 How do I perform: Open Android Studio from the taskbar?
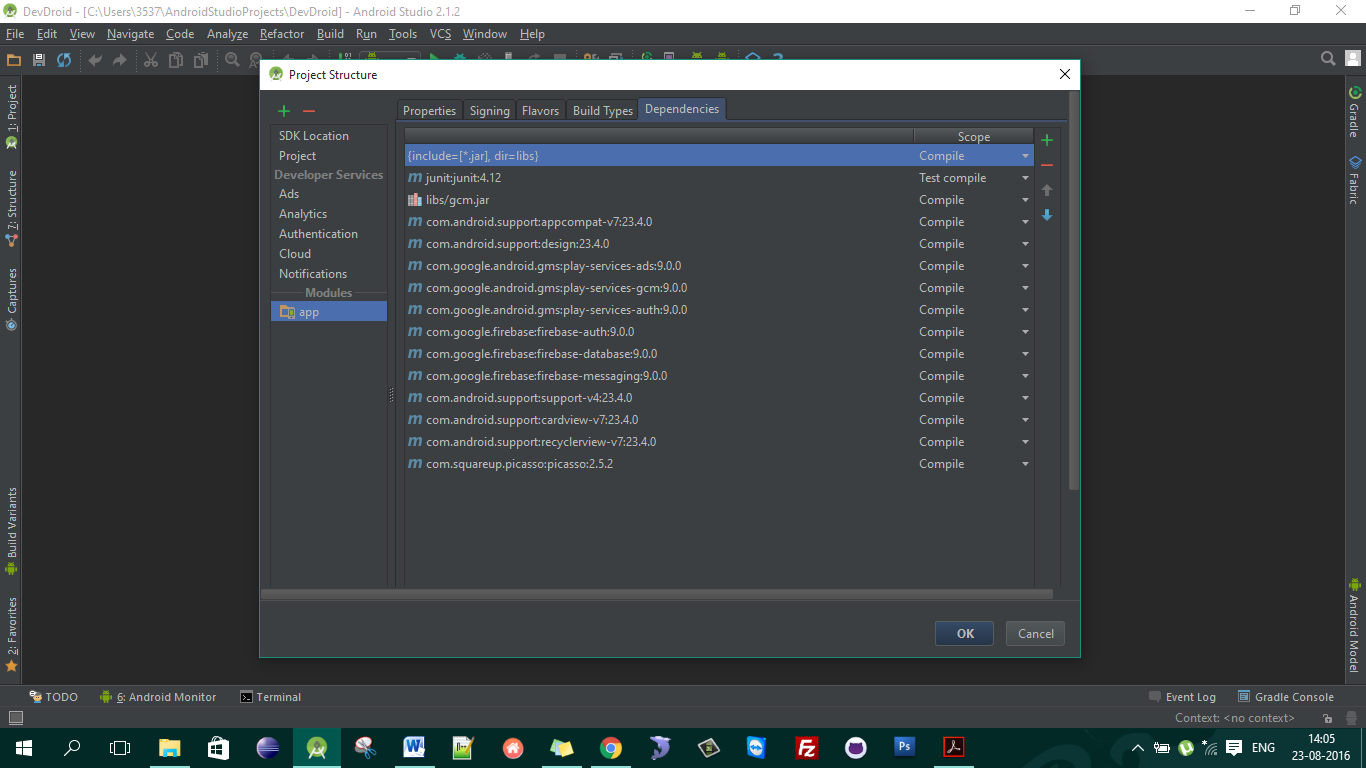pos(317,747)
